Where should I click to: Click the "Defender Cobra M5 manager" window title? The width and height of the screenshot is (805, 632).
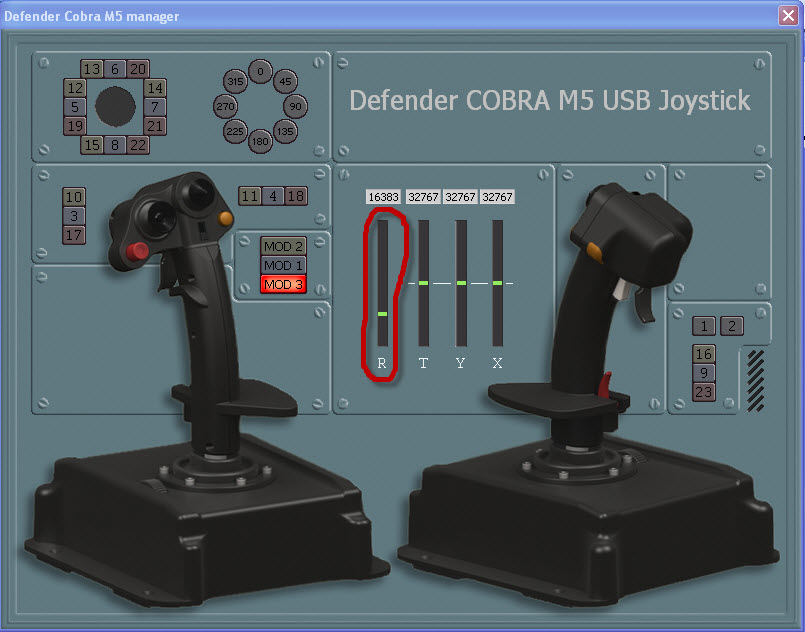click(x=91, y=16)
